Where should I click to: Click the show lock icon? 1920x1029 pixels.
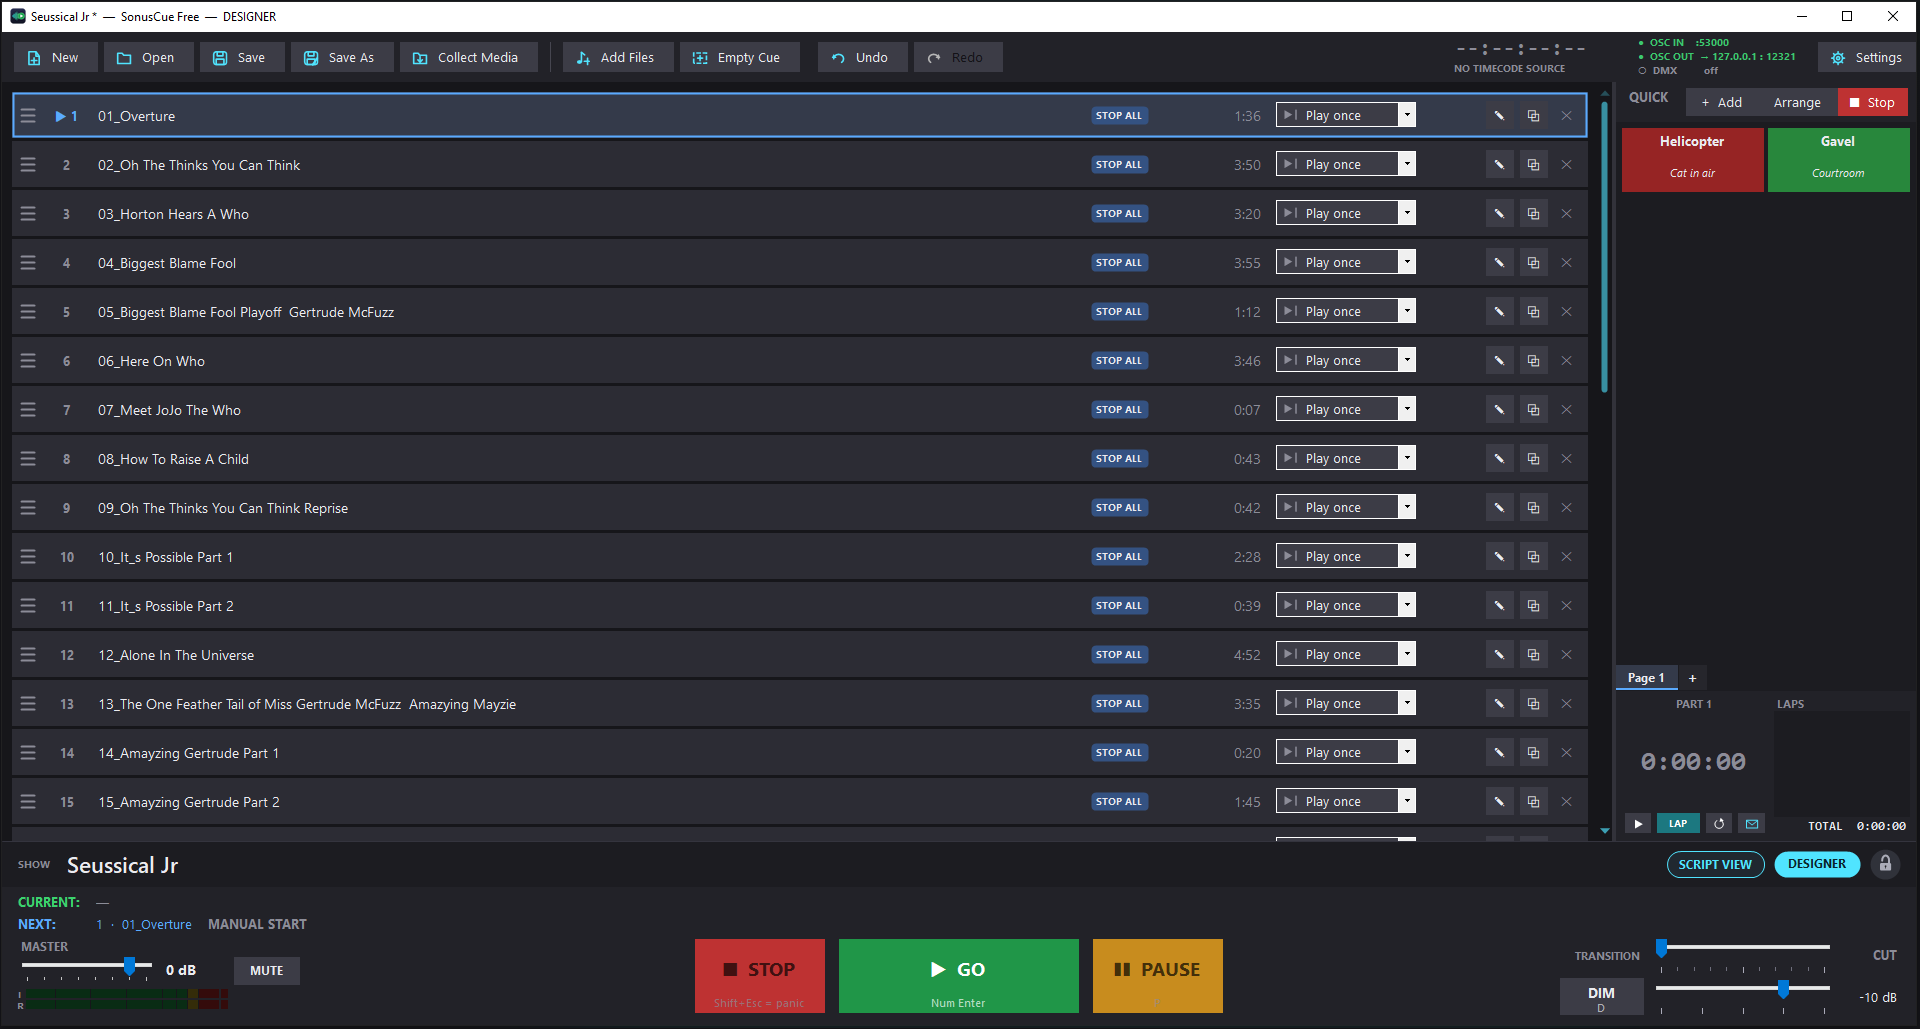1885,864
